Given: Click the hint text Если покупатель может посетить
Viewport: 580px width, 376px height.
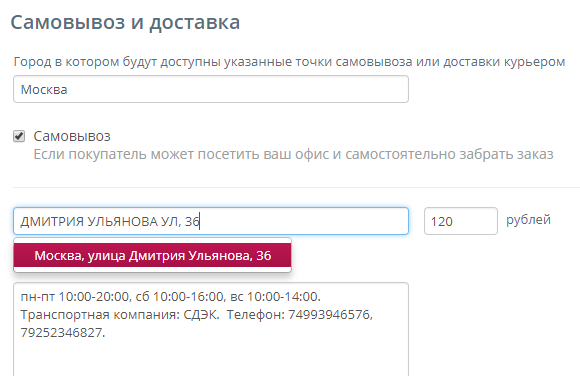Looking at the screenshot, I should [x=293, y=154].
